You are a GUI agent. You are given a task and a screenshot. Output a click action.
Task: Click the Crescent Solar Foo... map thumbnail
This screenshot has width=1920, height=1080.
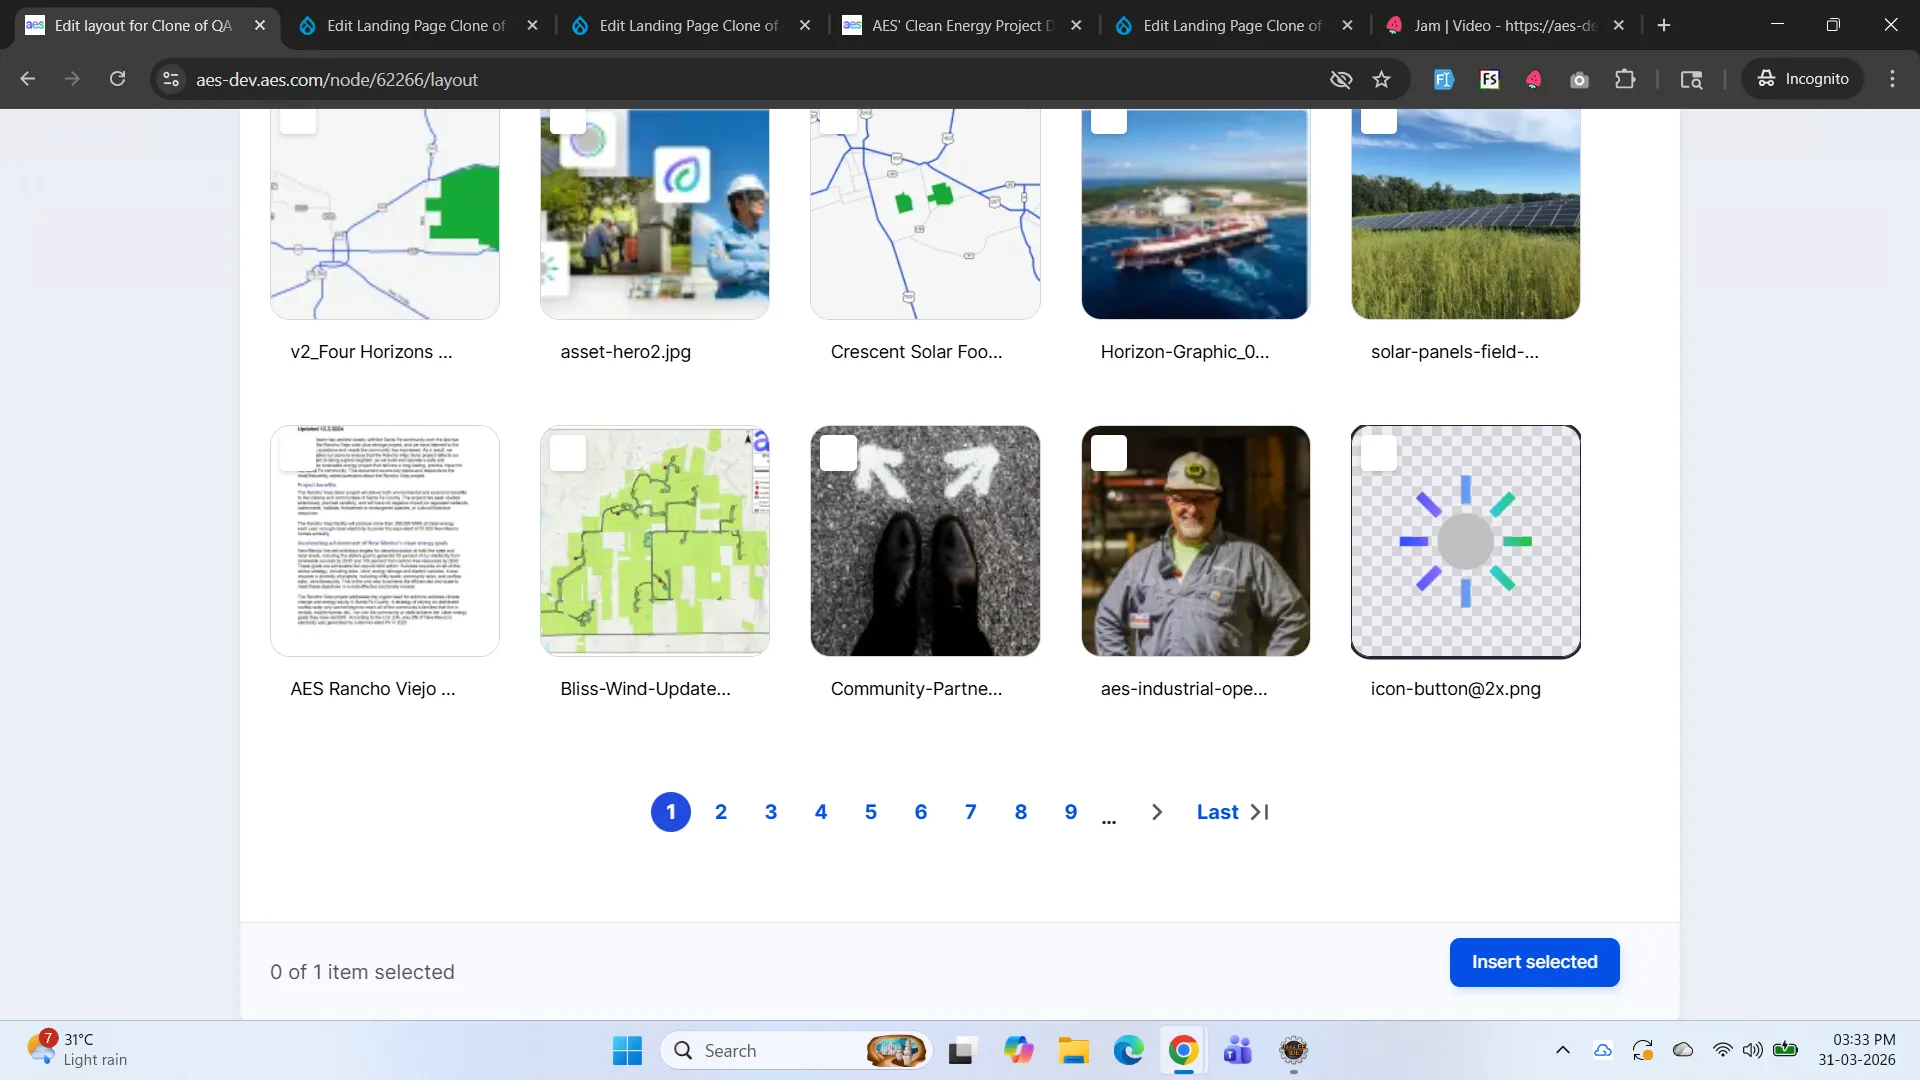925,214
